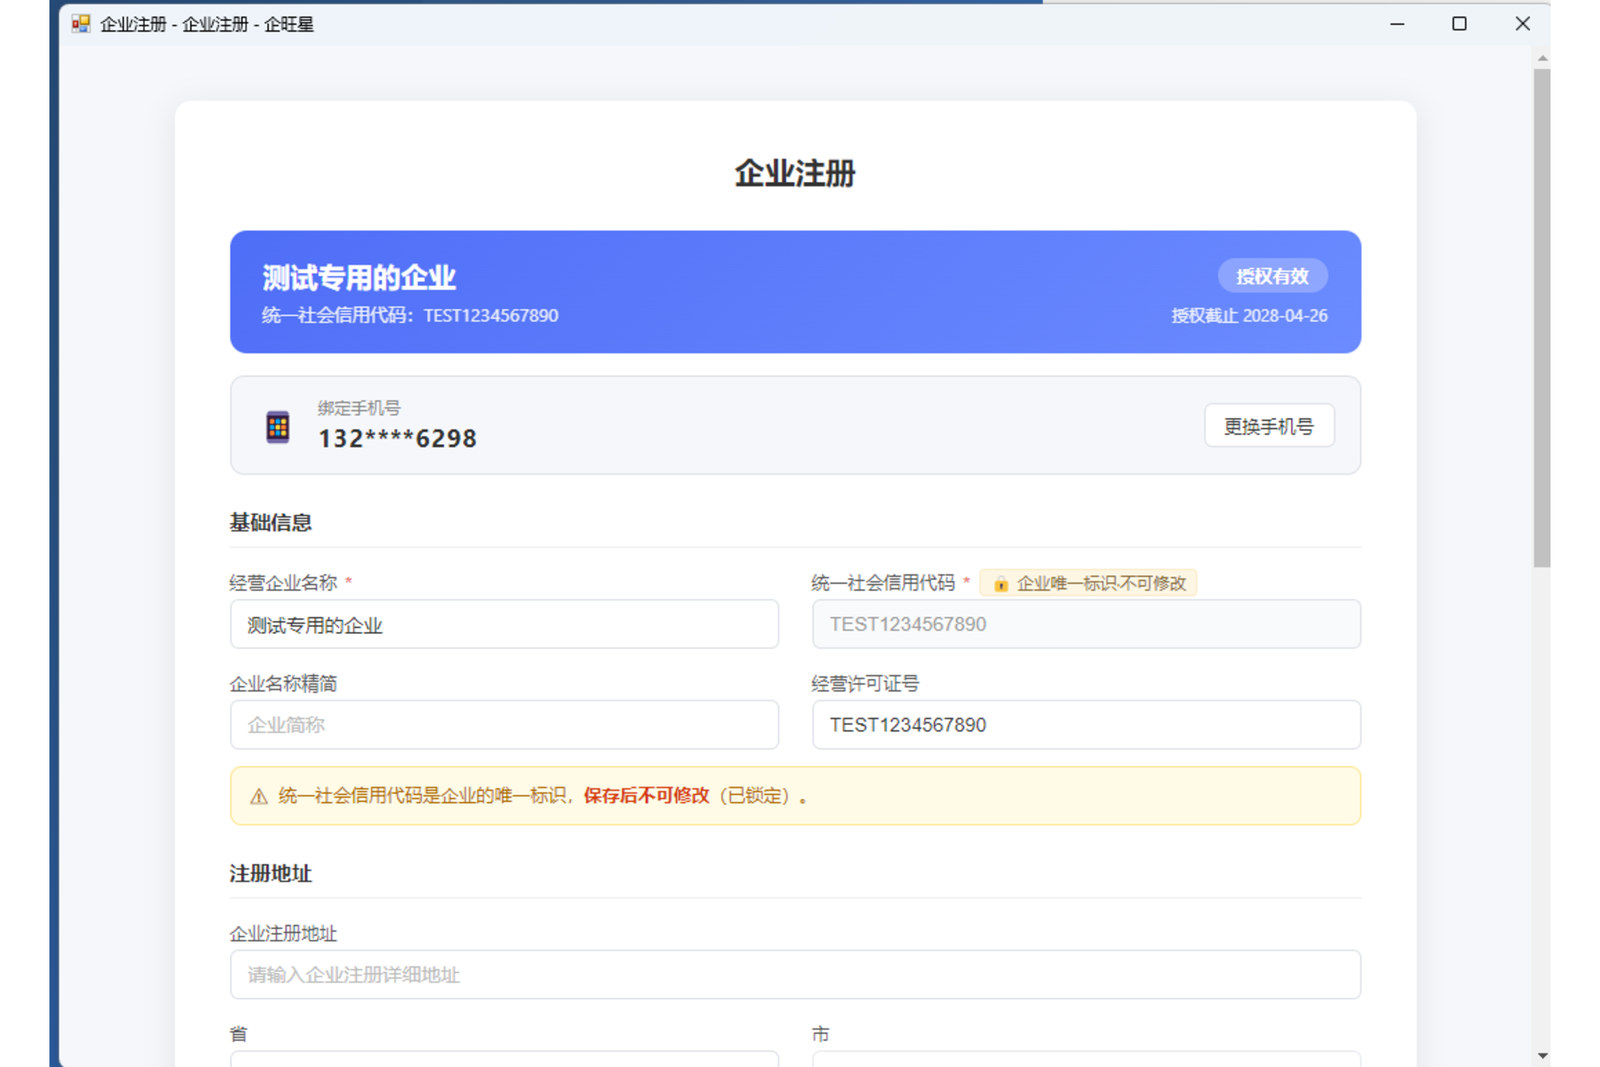The image size is (1600, 1067).
Task: Click the warning triangle icon in the yellow notice
Action: 259,797
